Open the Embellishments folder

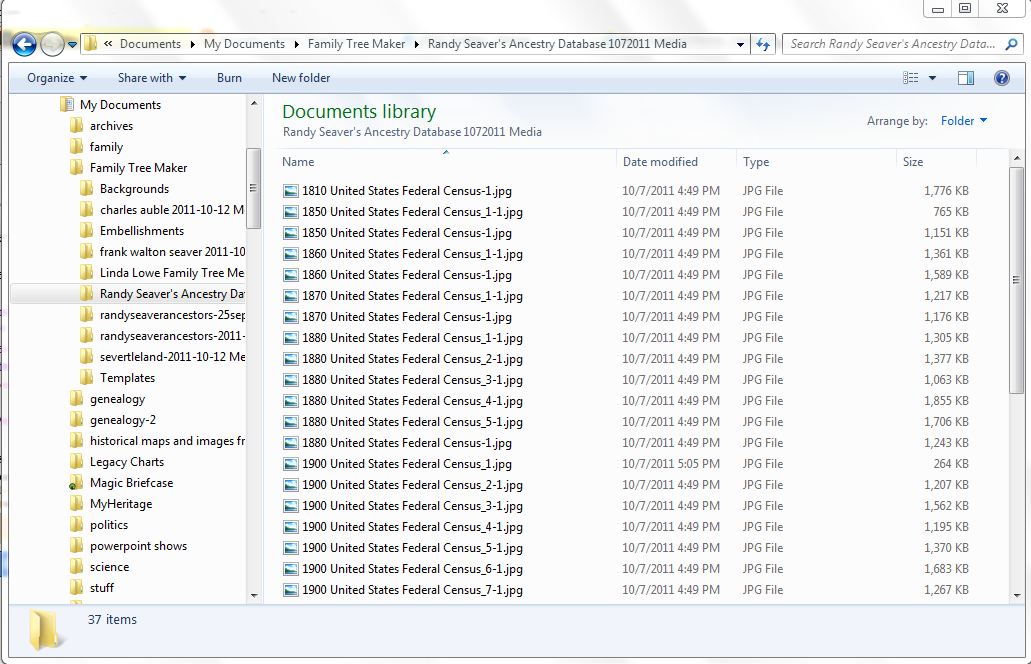coord(141,231)
